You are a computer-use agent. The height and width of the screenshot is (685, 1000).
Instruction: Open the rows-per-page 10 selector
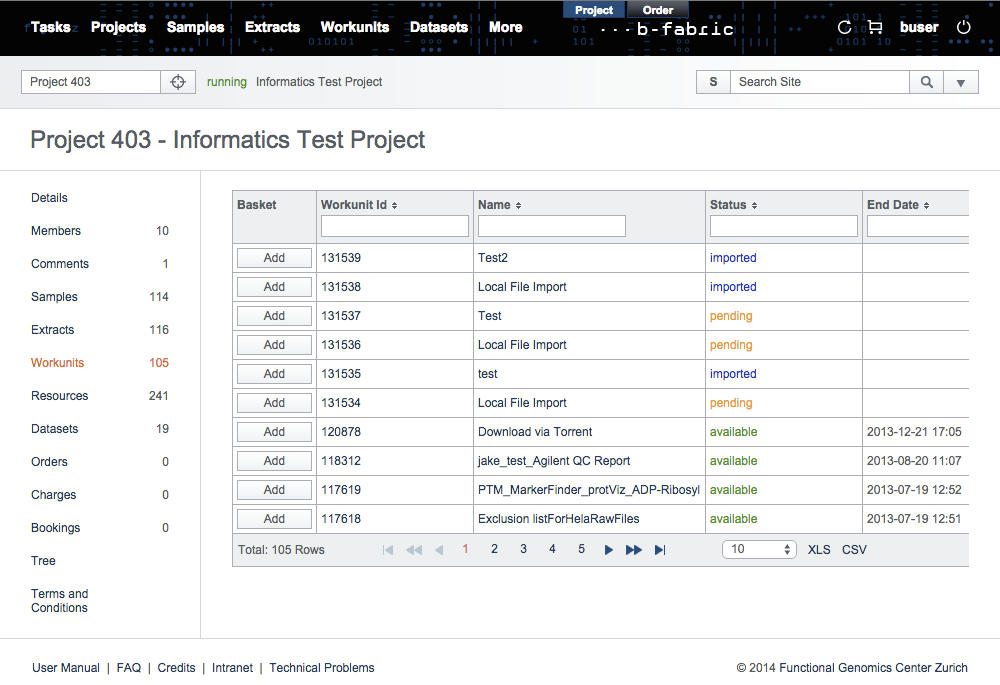point(759,549)
